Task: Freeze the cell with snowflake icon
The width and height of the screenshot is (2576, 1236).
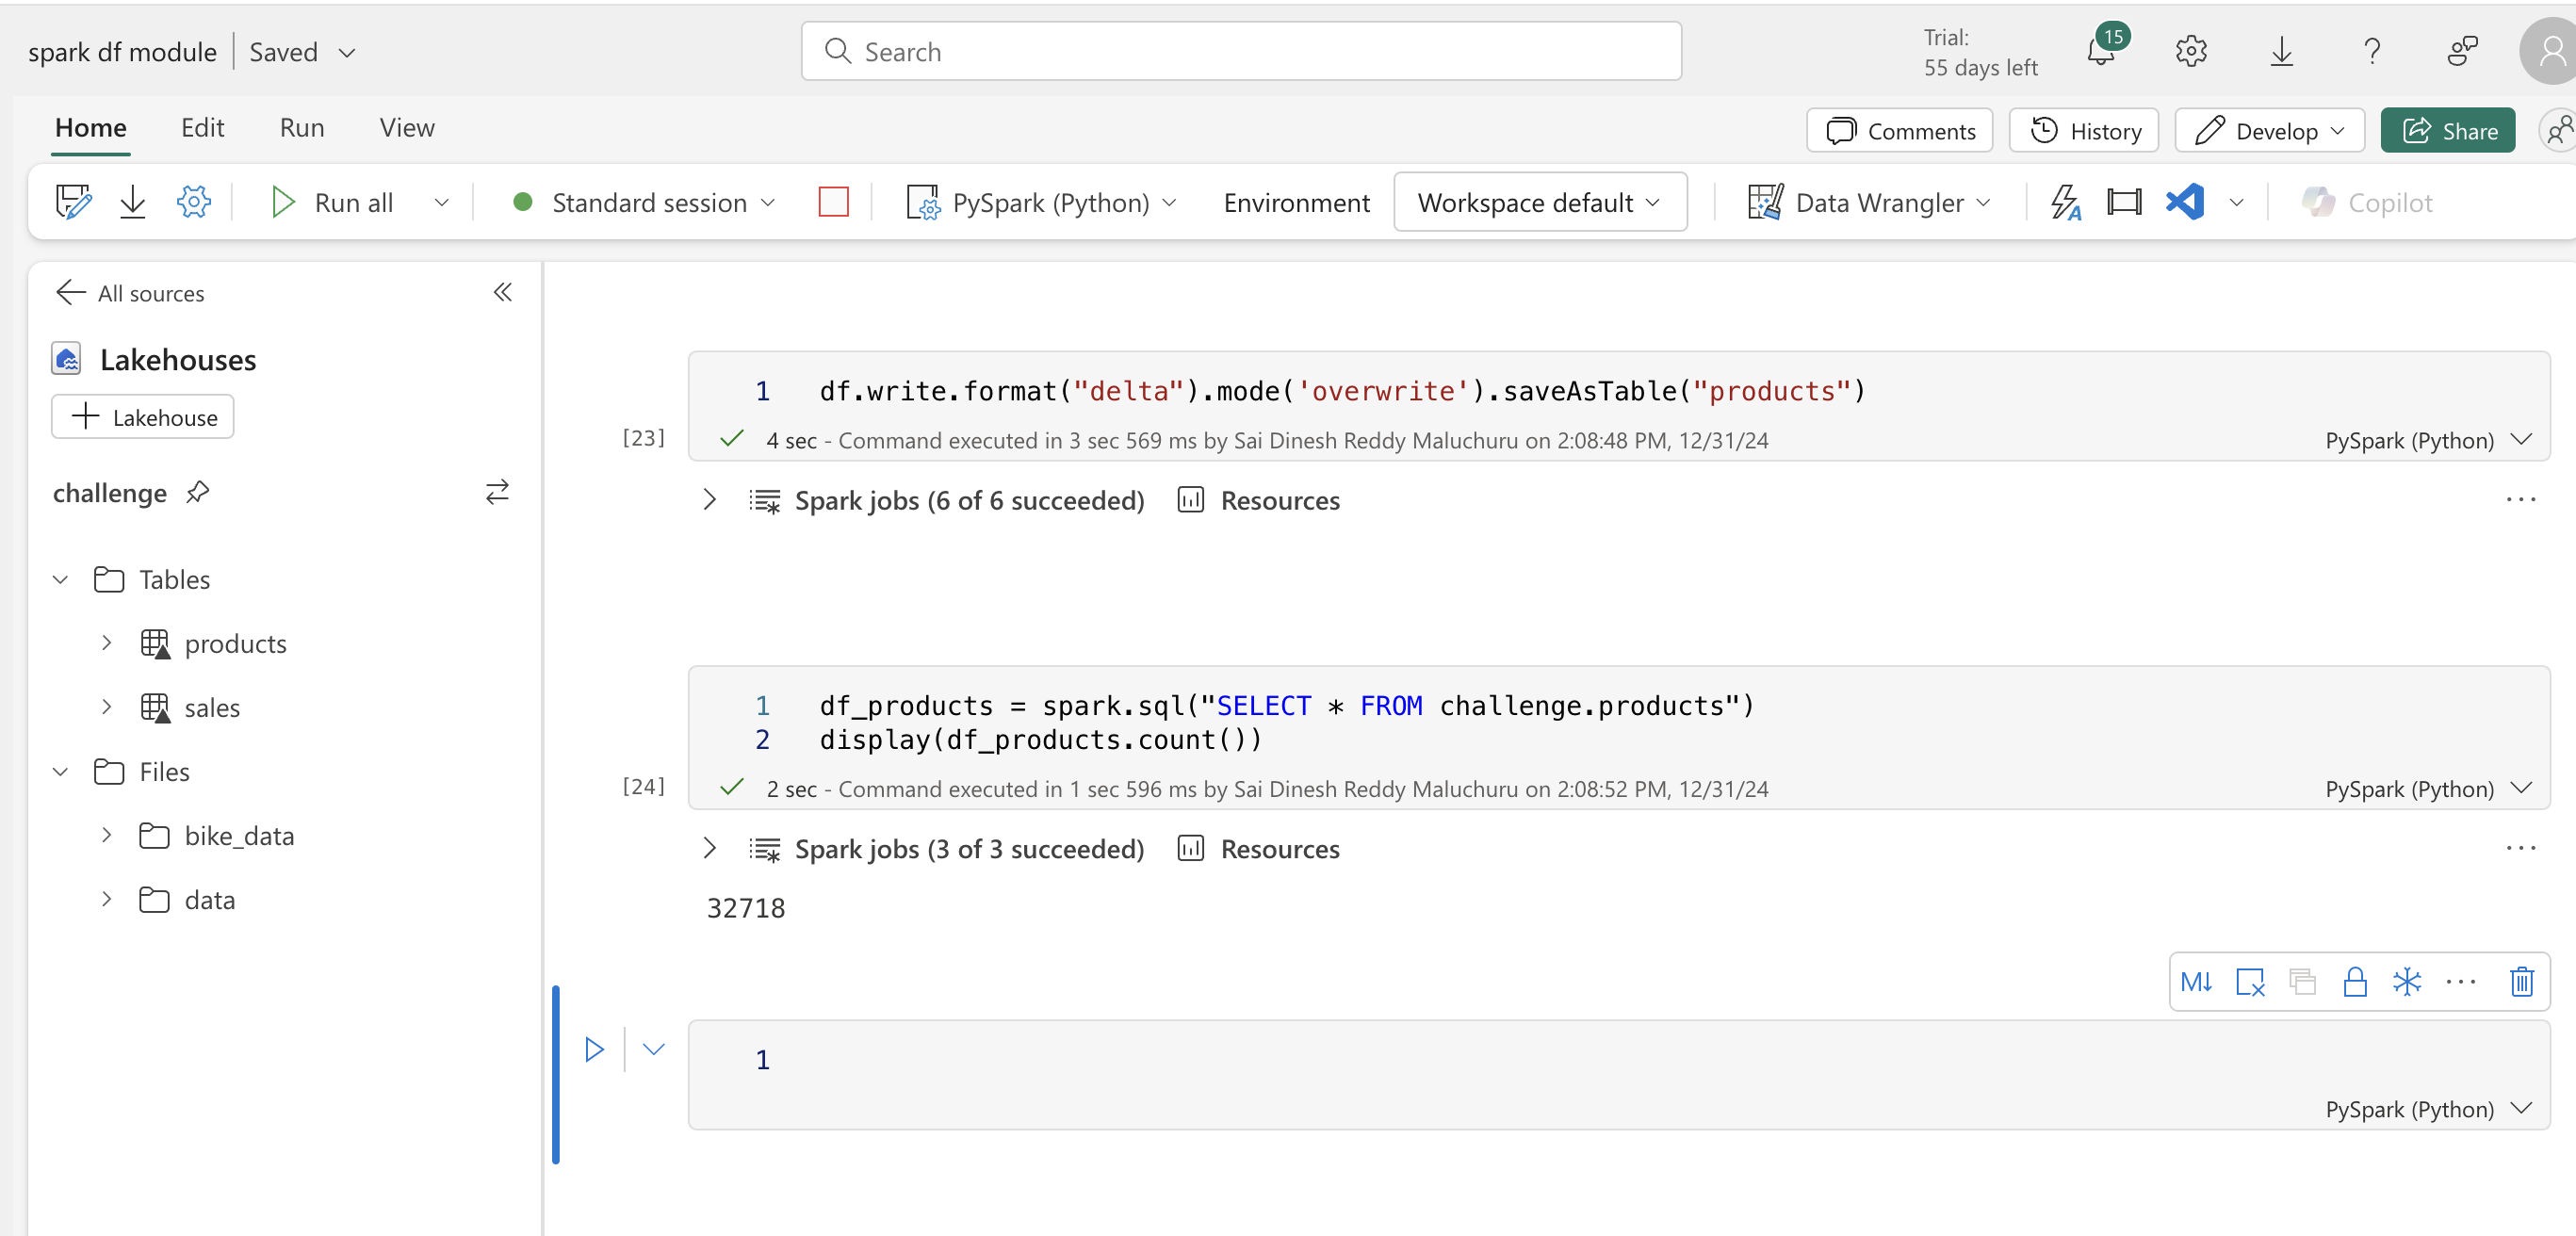Action: 2407,982
